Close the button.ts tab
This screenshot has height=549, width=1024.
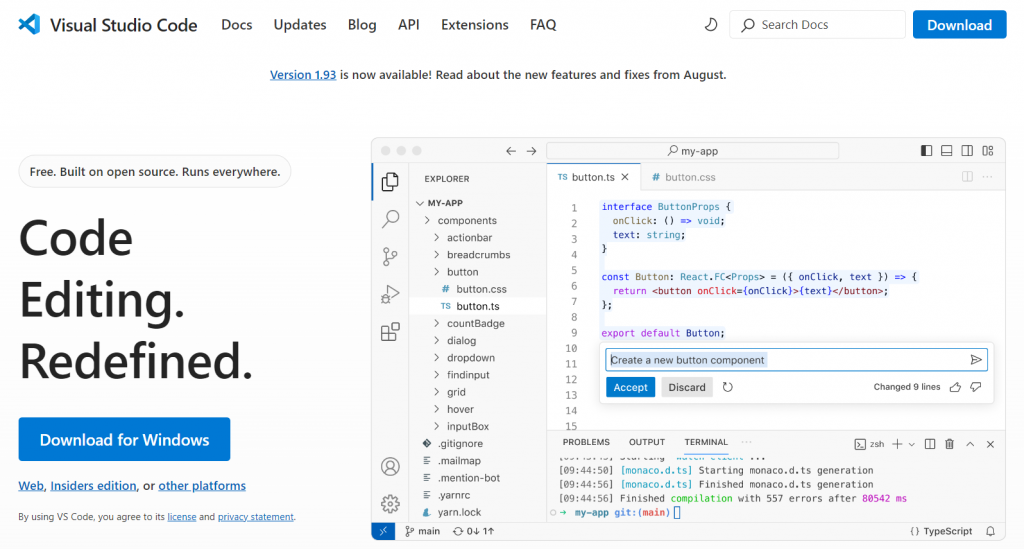pyautogui.click(x=625, y=177)
